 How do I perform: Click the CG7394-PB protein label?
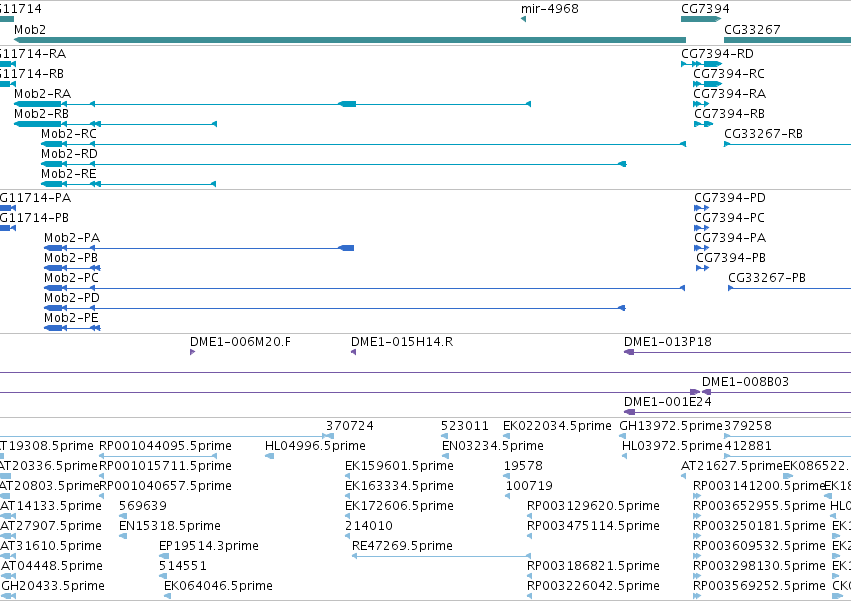(x=731, y=258)
